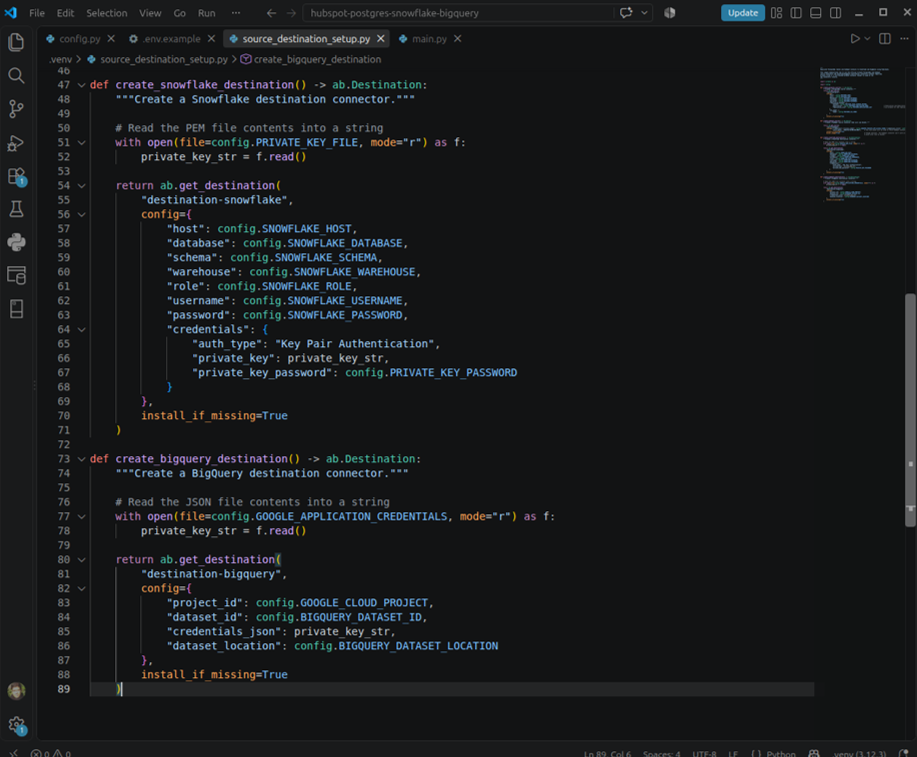Viewport: 917px width, 757px height.
Task: Change indentation via Spaces: 4
Action: click(x=661, y=753)
